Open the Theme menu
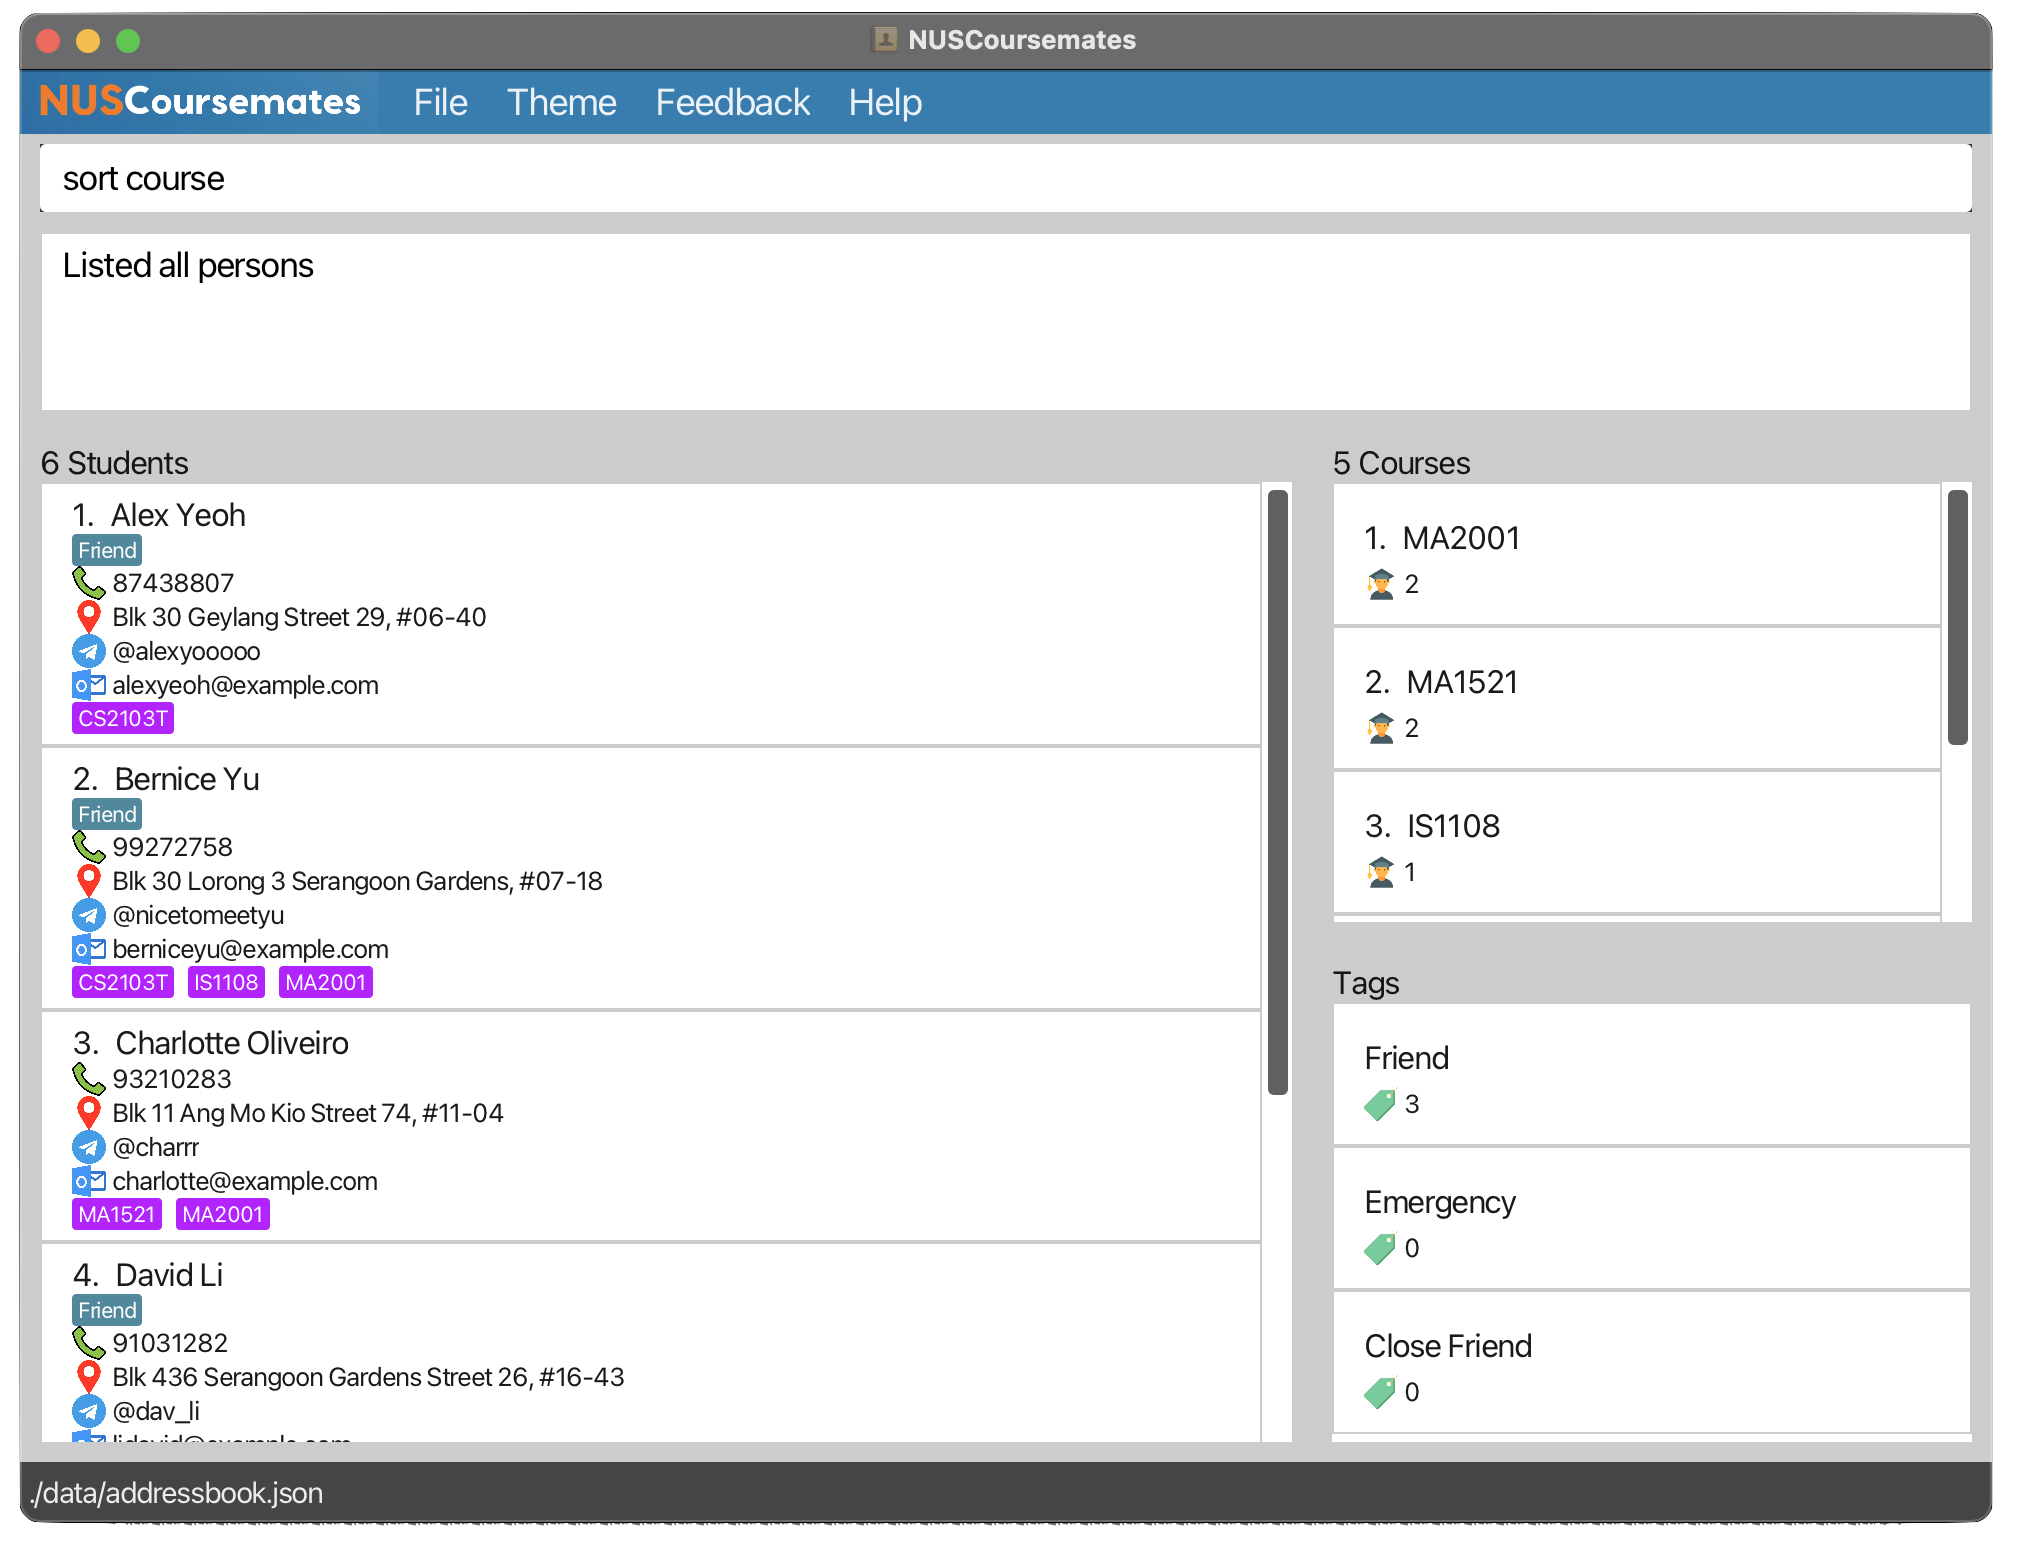This screenshot has height=1544, width=2018. pos(560,102)
